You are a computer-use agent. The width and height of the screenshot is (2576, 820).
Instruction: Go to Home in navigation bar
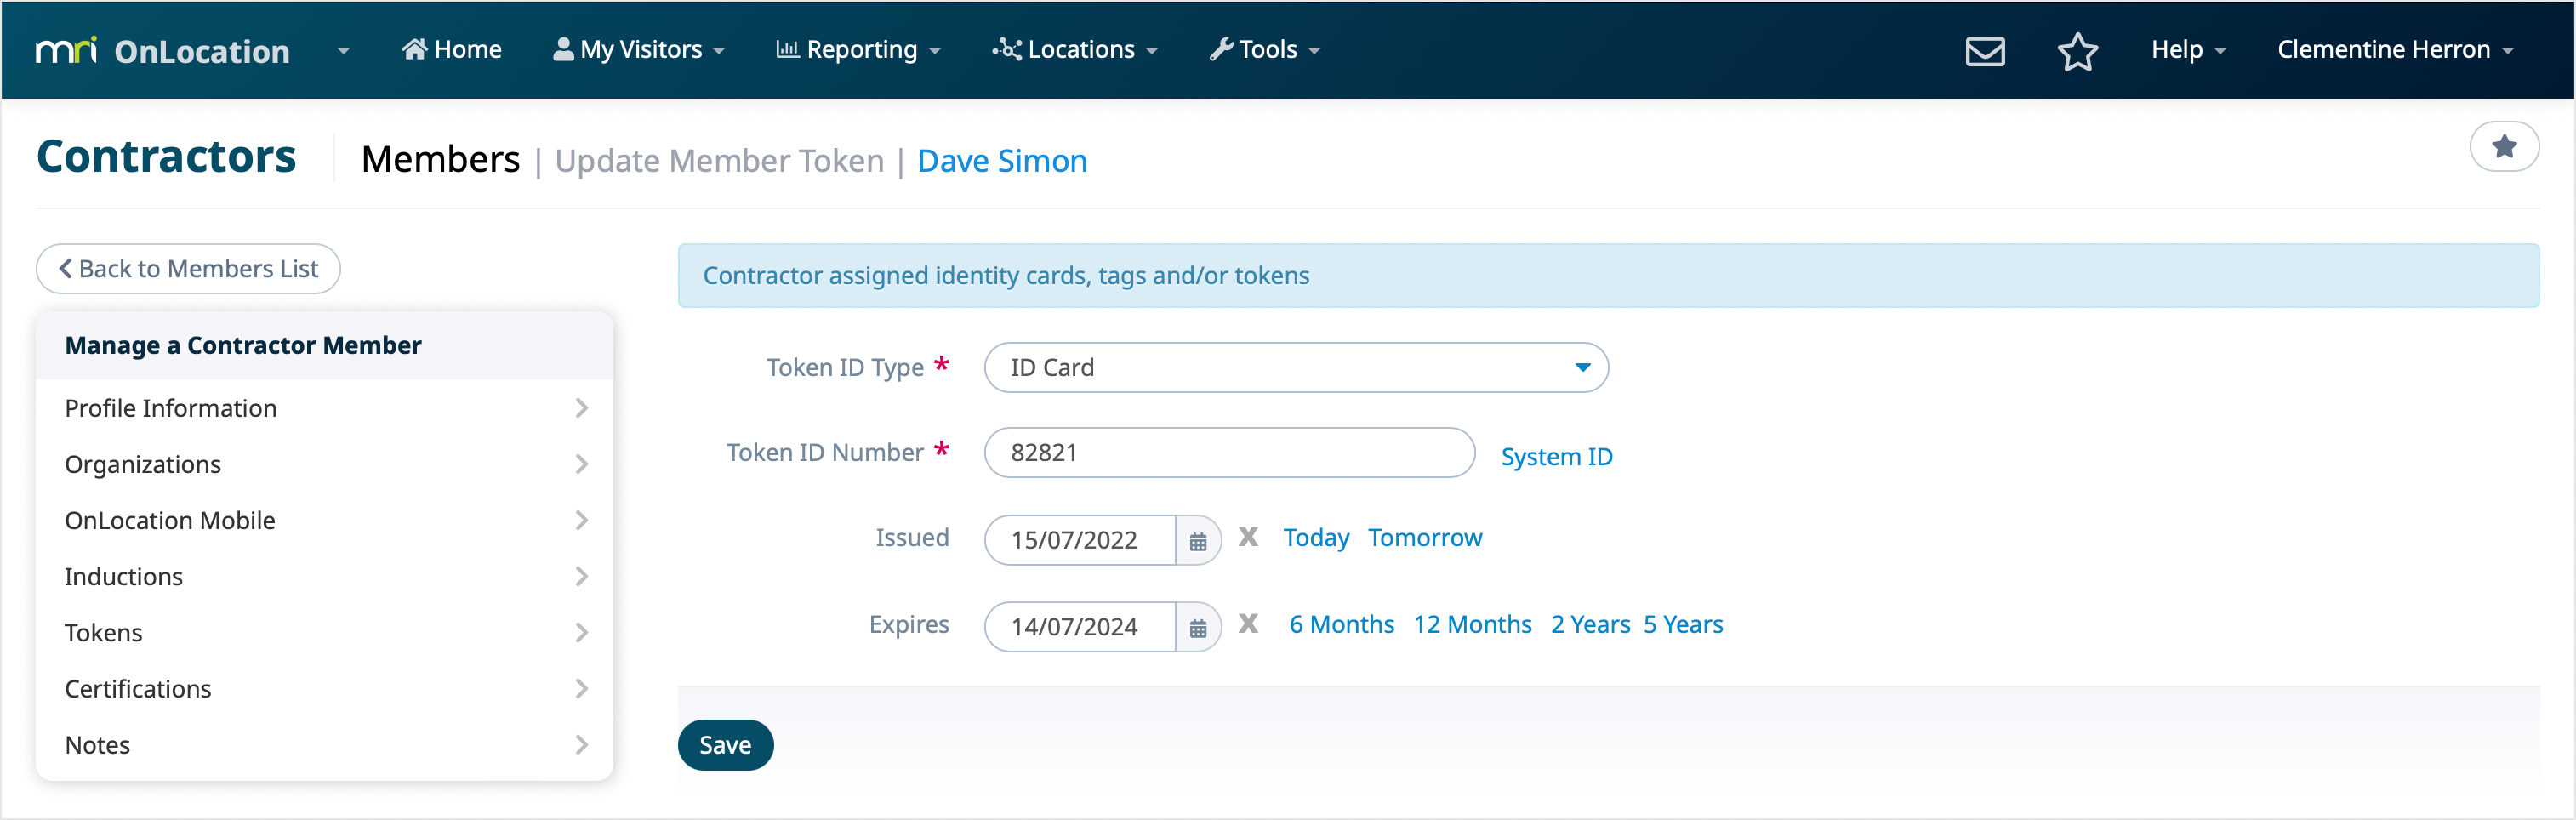pyautogui.click(x=452, y=49)
